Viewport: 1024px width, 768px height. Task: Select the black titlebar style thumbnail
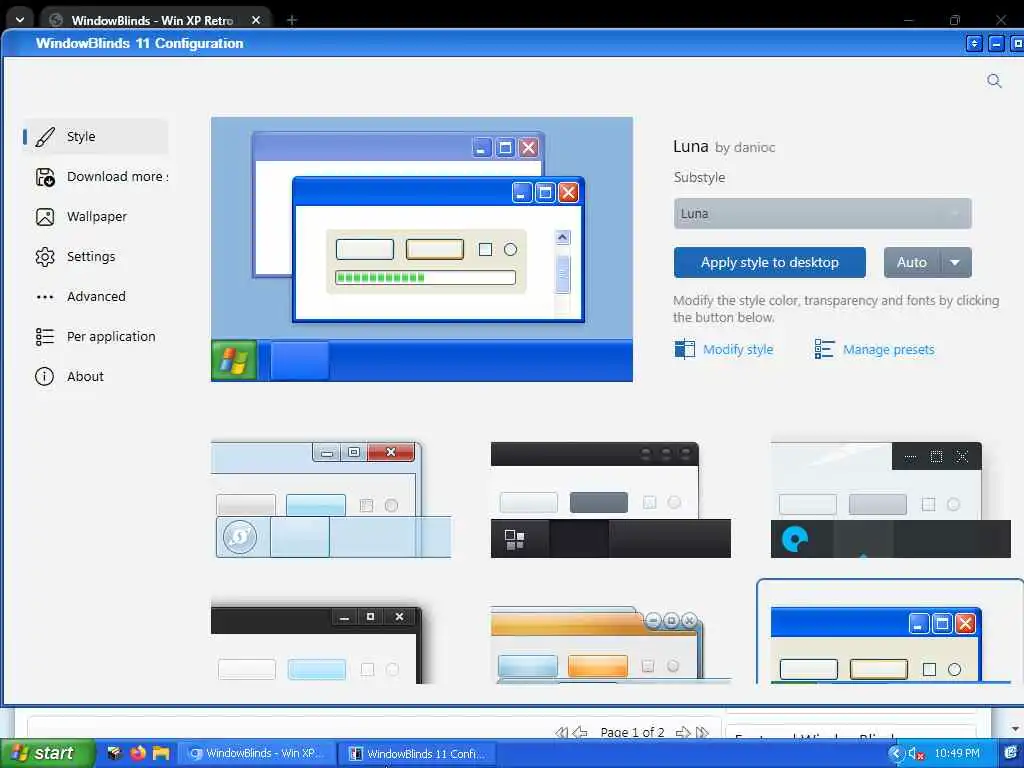[x=317, y=643]
